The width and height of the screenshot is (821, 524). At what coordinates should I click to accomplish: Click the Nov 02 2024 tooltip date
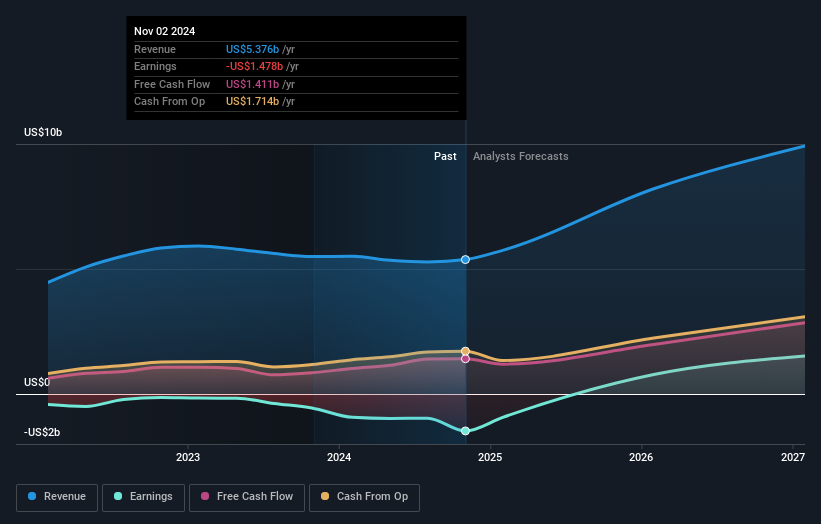pyautogui.click(x=164, y=31)
